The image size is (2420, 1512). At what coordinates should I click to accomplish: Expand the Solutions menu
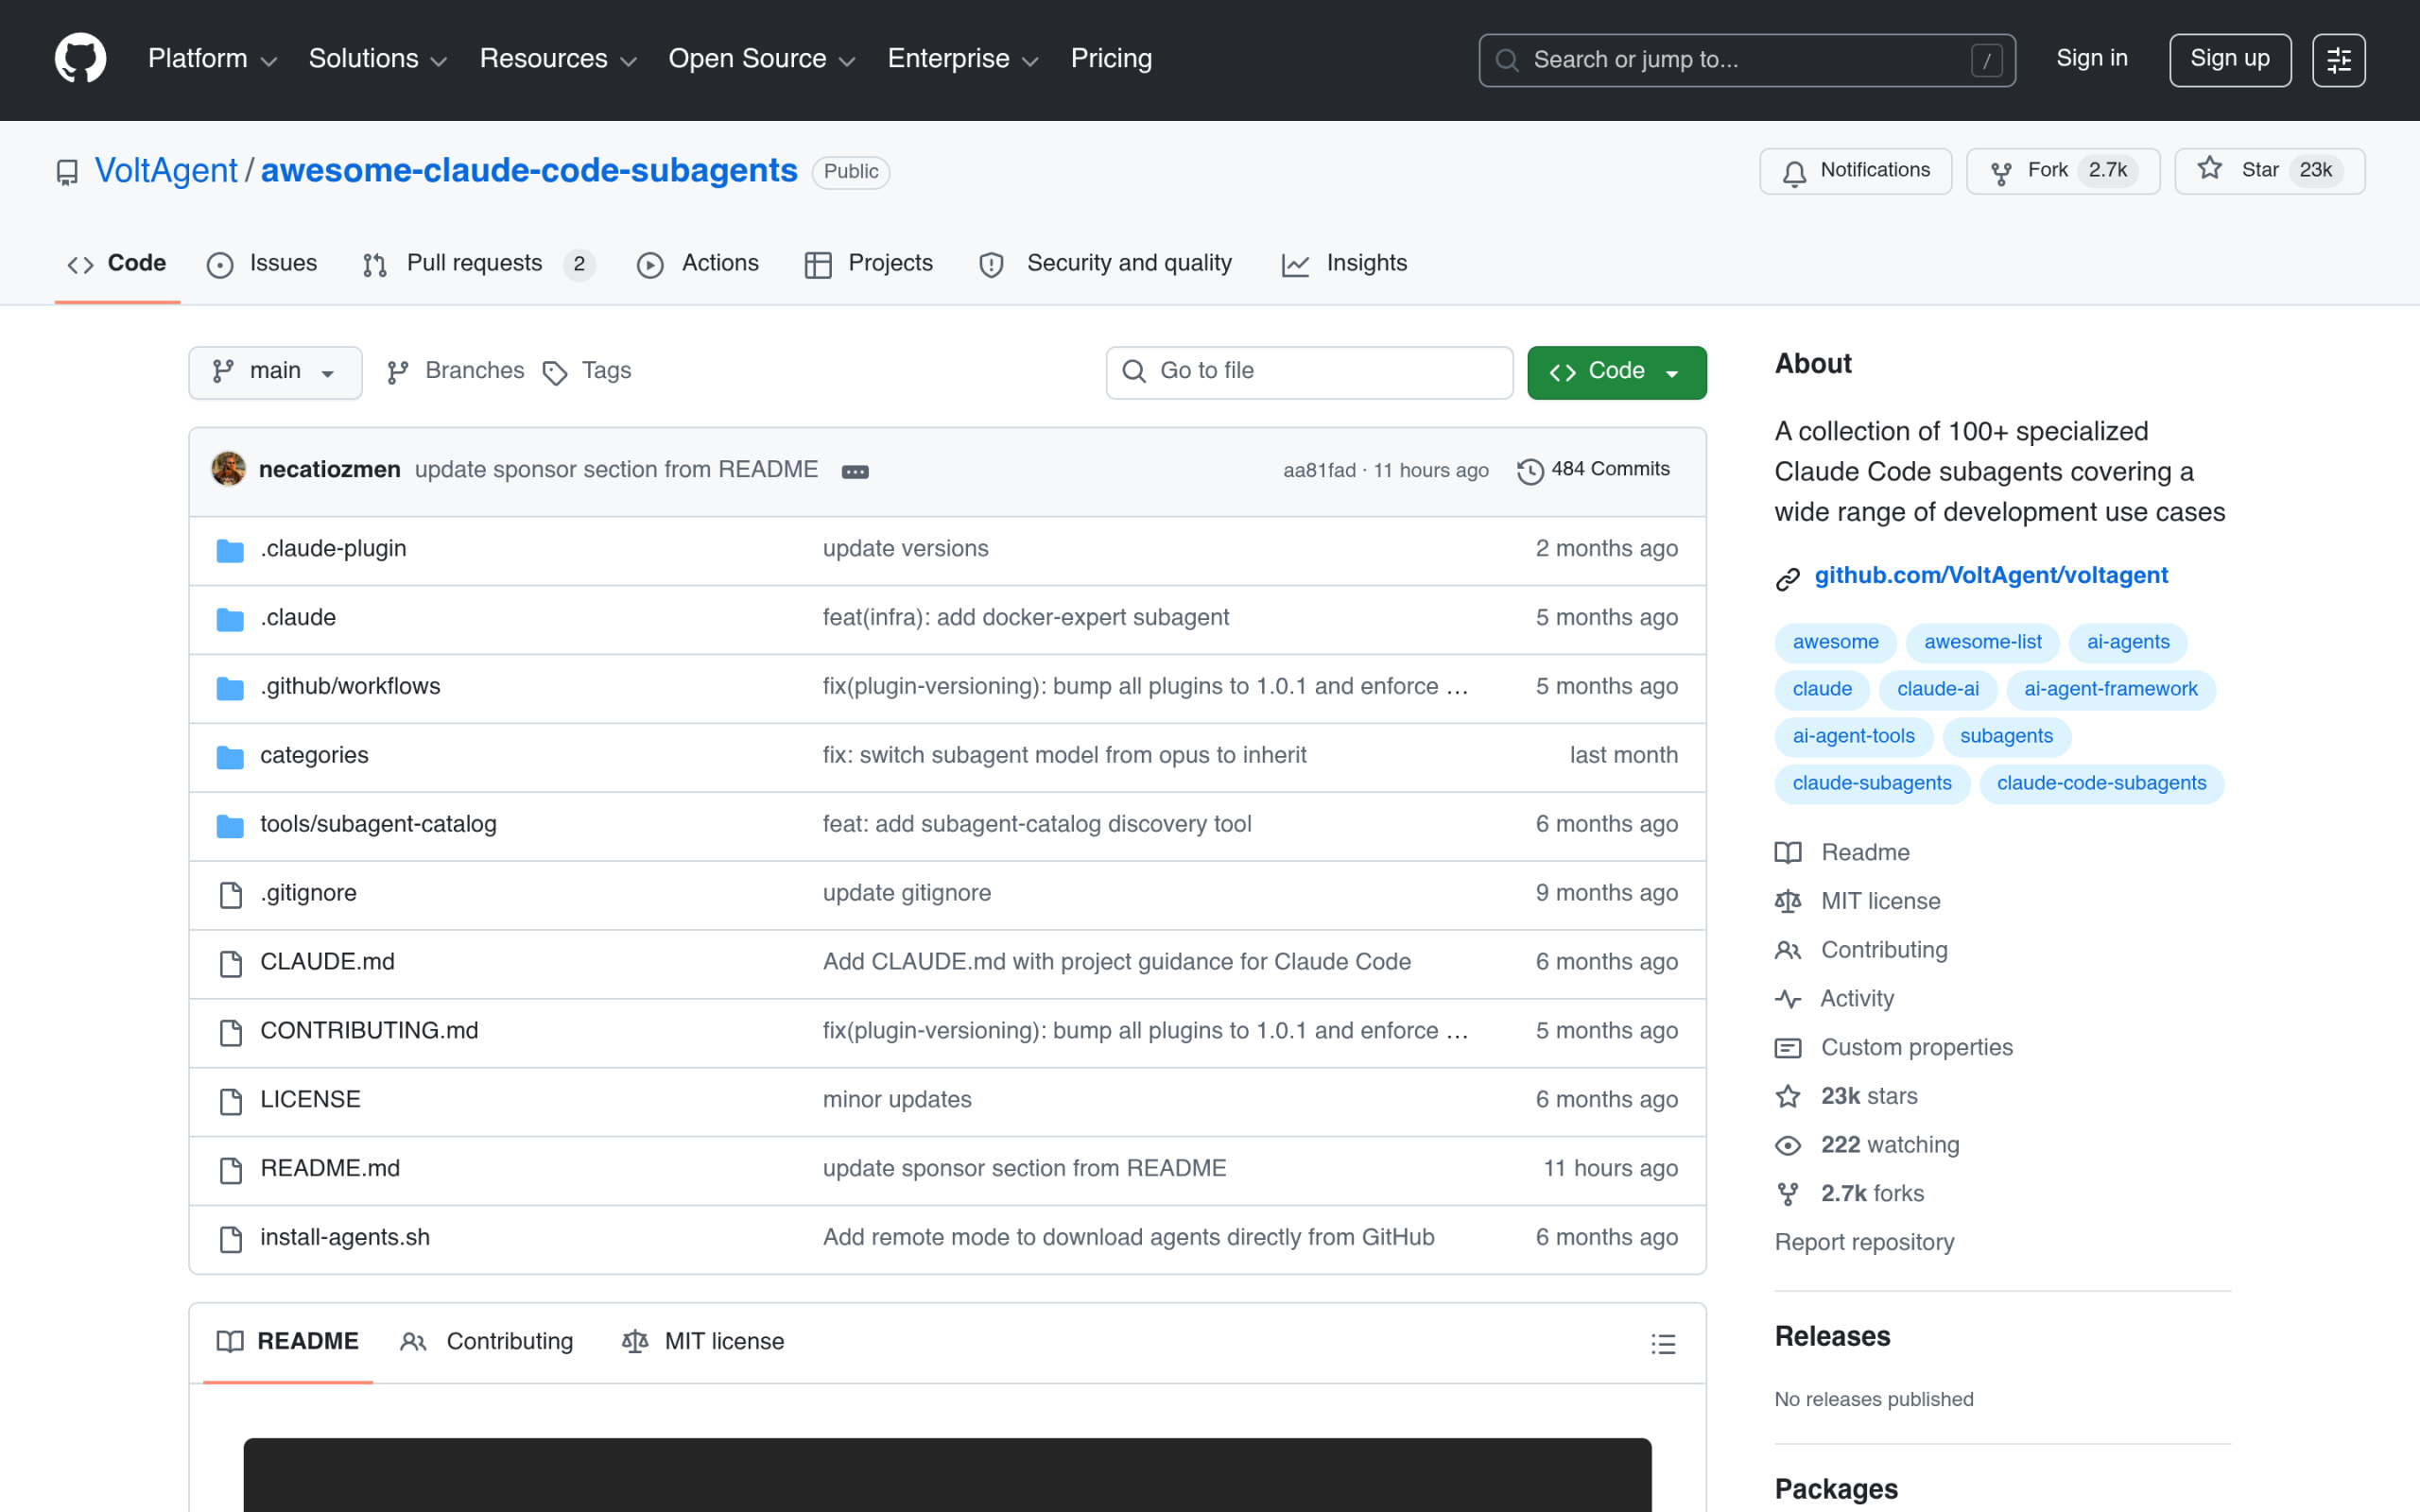tap(378, 59)
